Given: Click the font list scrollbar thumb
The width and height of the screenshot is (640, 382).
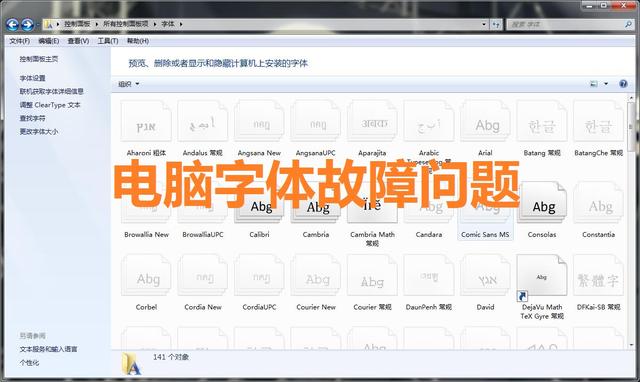Looking at the screenshot, I should pos(631,127).
